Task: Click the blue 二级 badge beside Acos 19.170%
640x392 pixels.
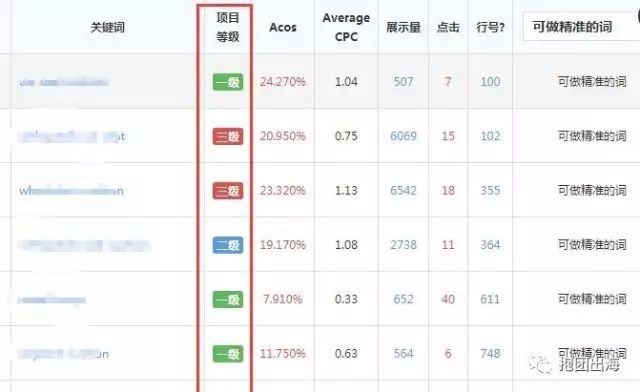Action: click(x=228, y=245)
